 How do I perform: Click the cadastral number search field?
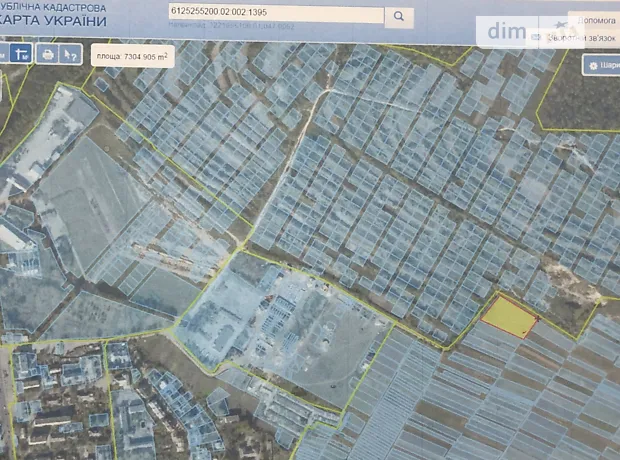277,16
